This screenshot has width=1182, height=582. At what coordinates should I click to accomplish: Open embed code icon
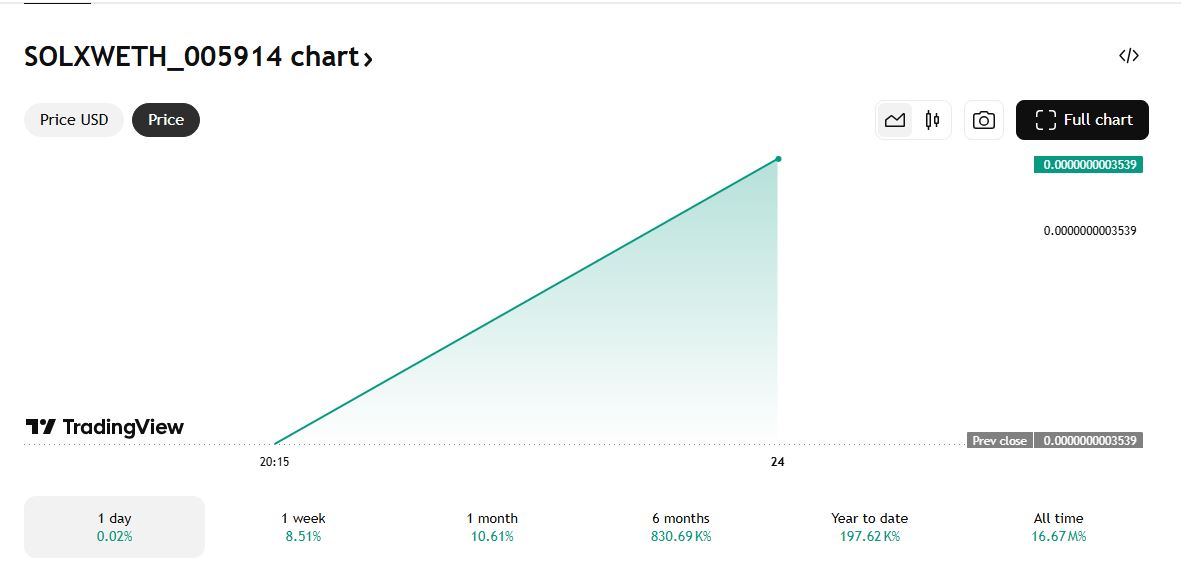click(1129, 56)
